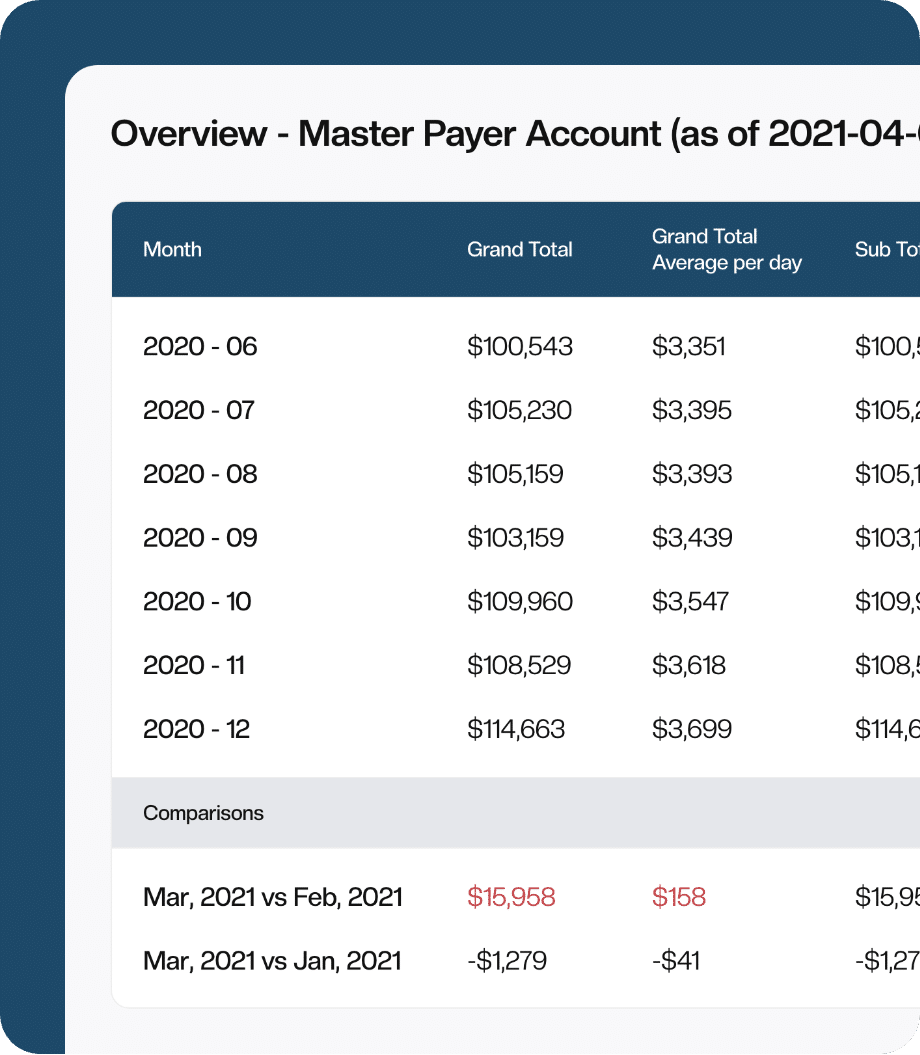Click the Month column header
The height and width of the screenshot is (1055, 920).
pyautogui.click(x=172, y=249)
